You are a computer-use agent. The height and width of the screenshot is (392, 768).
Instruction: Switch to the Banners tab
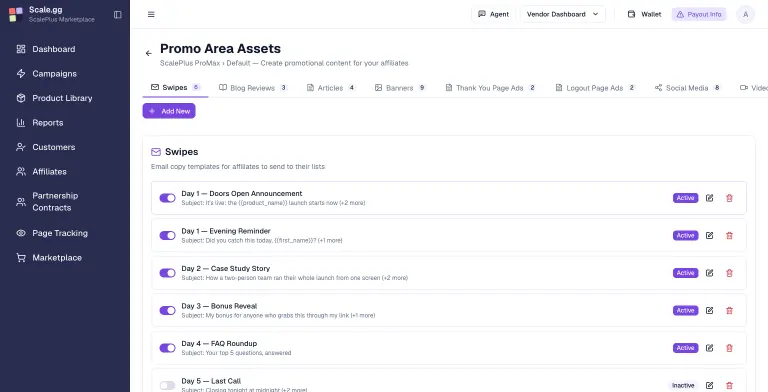point(400,88)
